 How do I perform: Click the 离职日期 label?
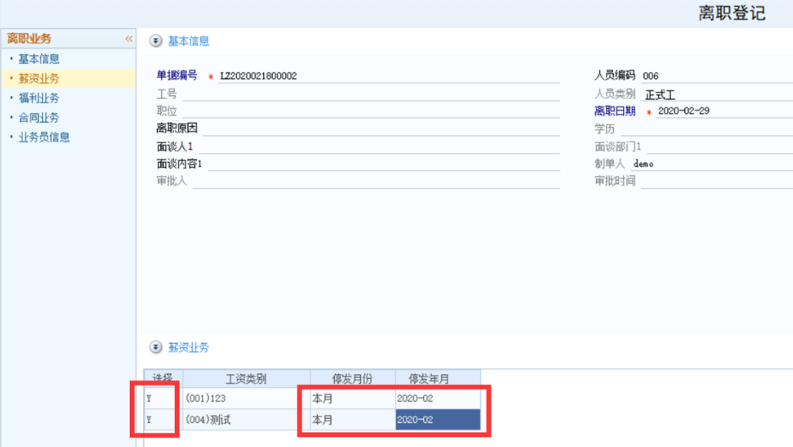614,111
